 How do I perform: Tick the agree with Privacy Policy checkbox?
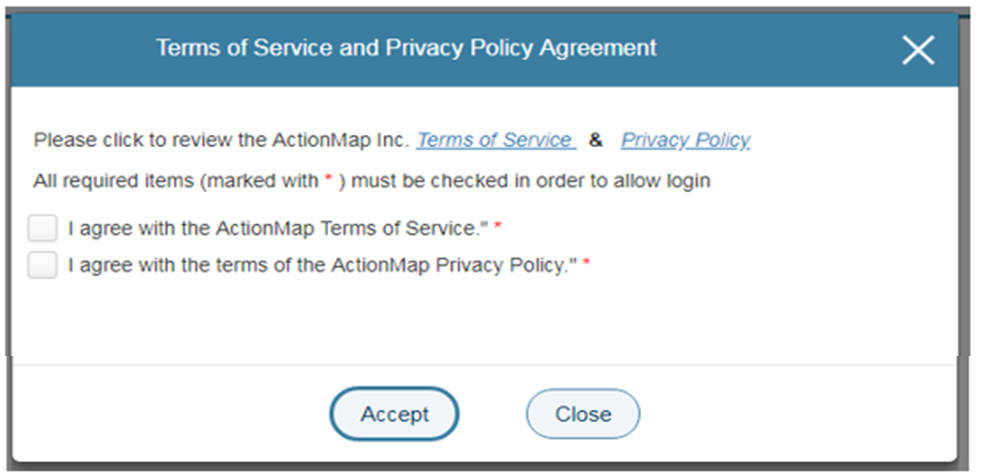(x=43, y=265)
